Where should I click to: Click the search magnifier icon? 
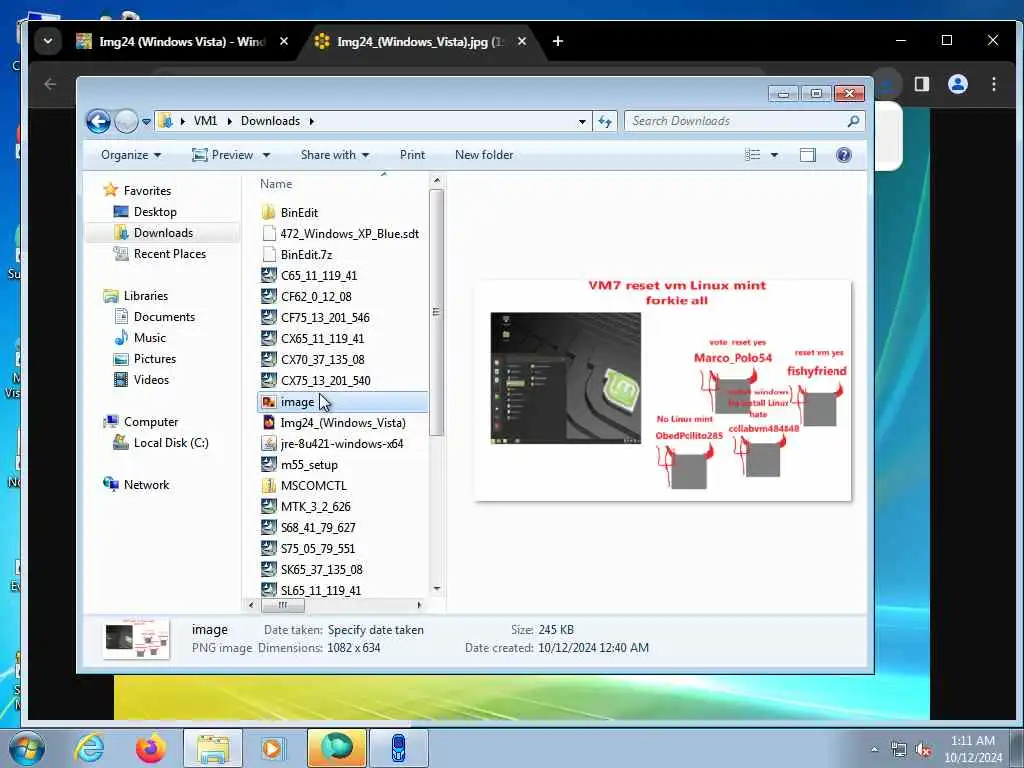click(x=853, y=121)
